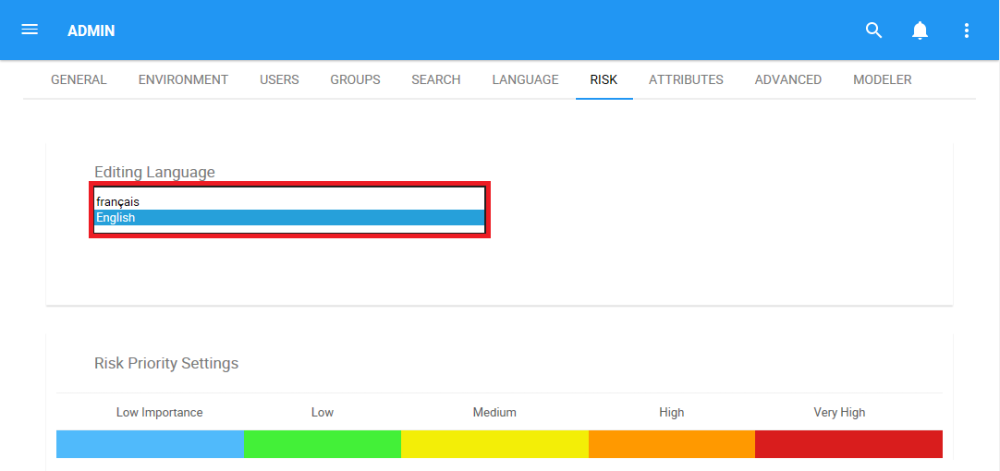Click the Very High label
This screenshot has height=471, width=1000.
tap(839, 412)
